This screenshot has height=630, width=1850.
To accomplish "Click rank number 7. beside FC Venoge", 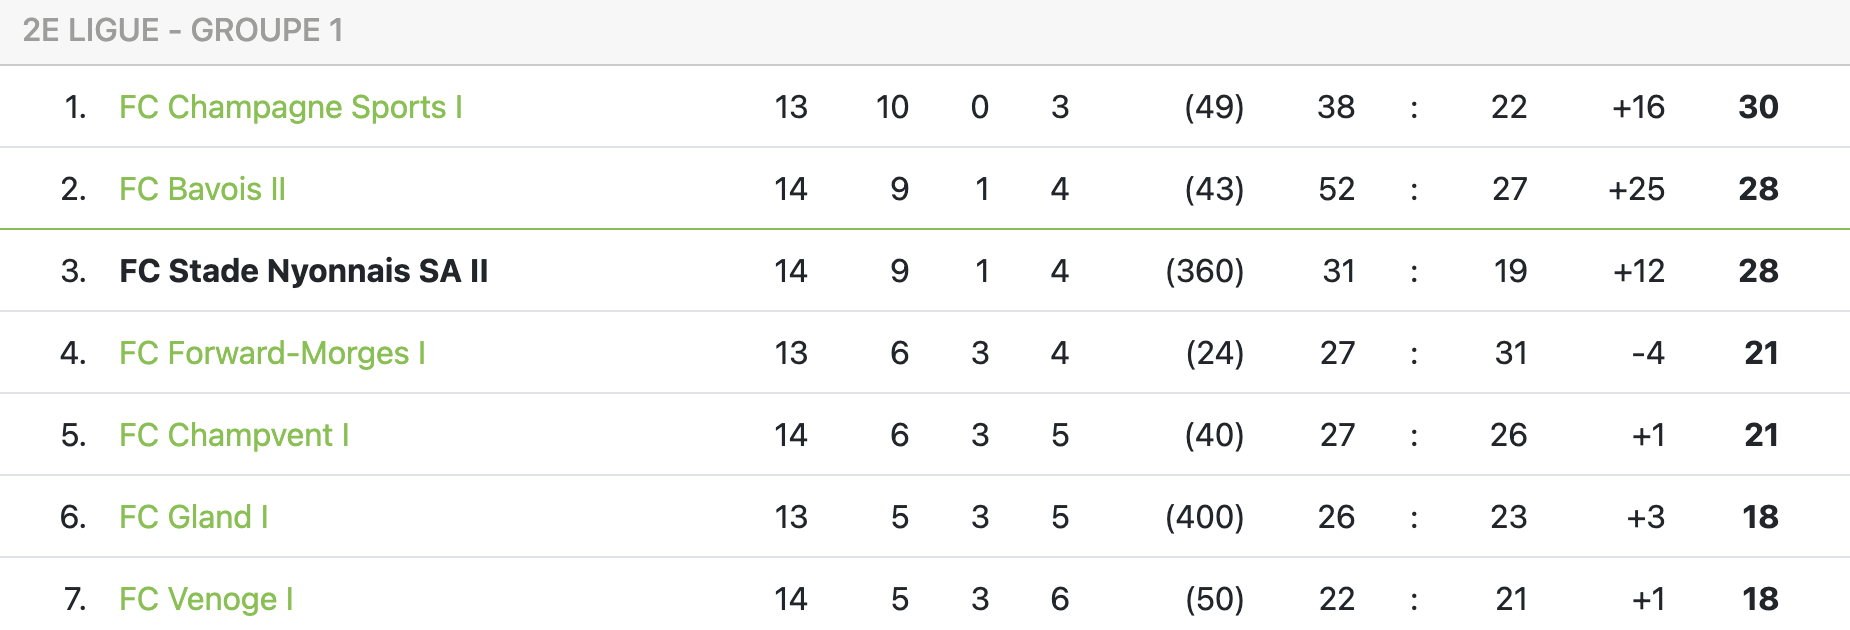I will pos(75,599).
